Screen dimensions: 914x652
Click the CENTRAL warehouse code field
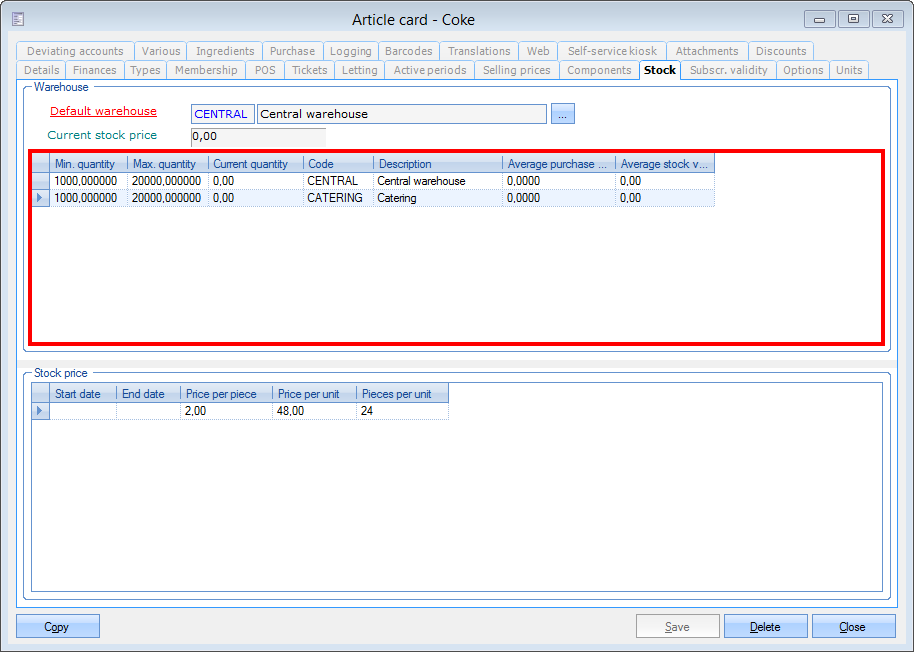221,114
